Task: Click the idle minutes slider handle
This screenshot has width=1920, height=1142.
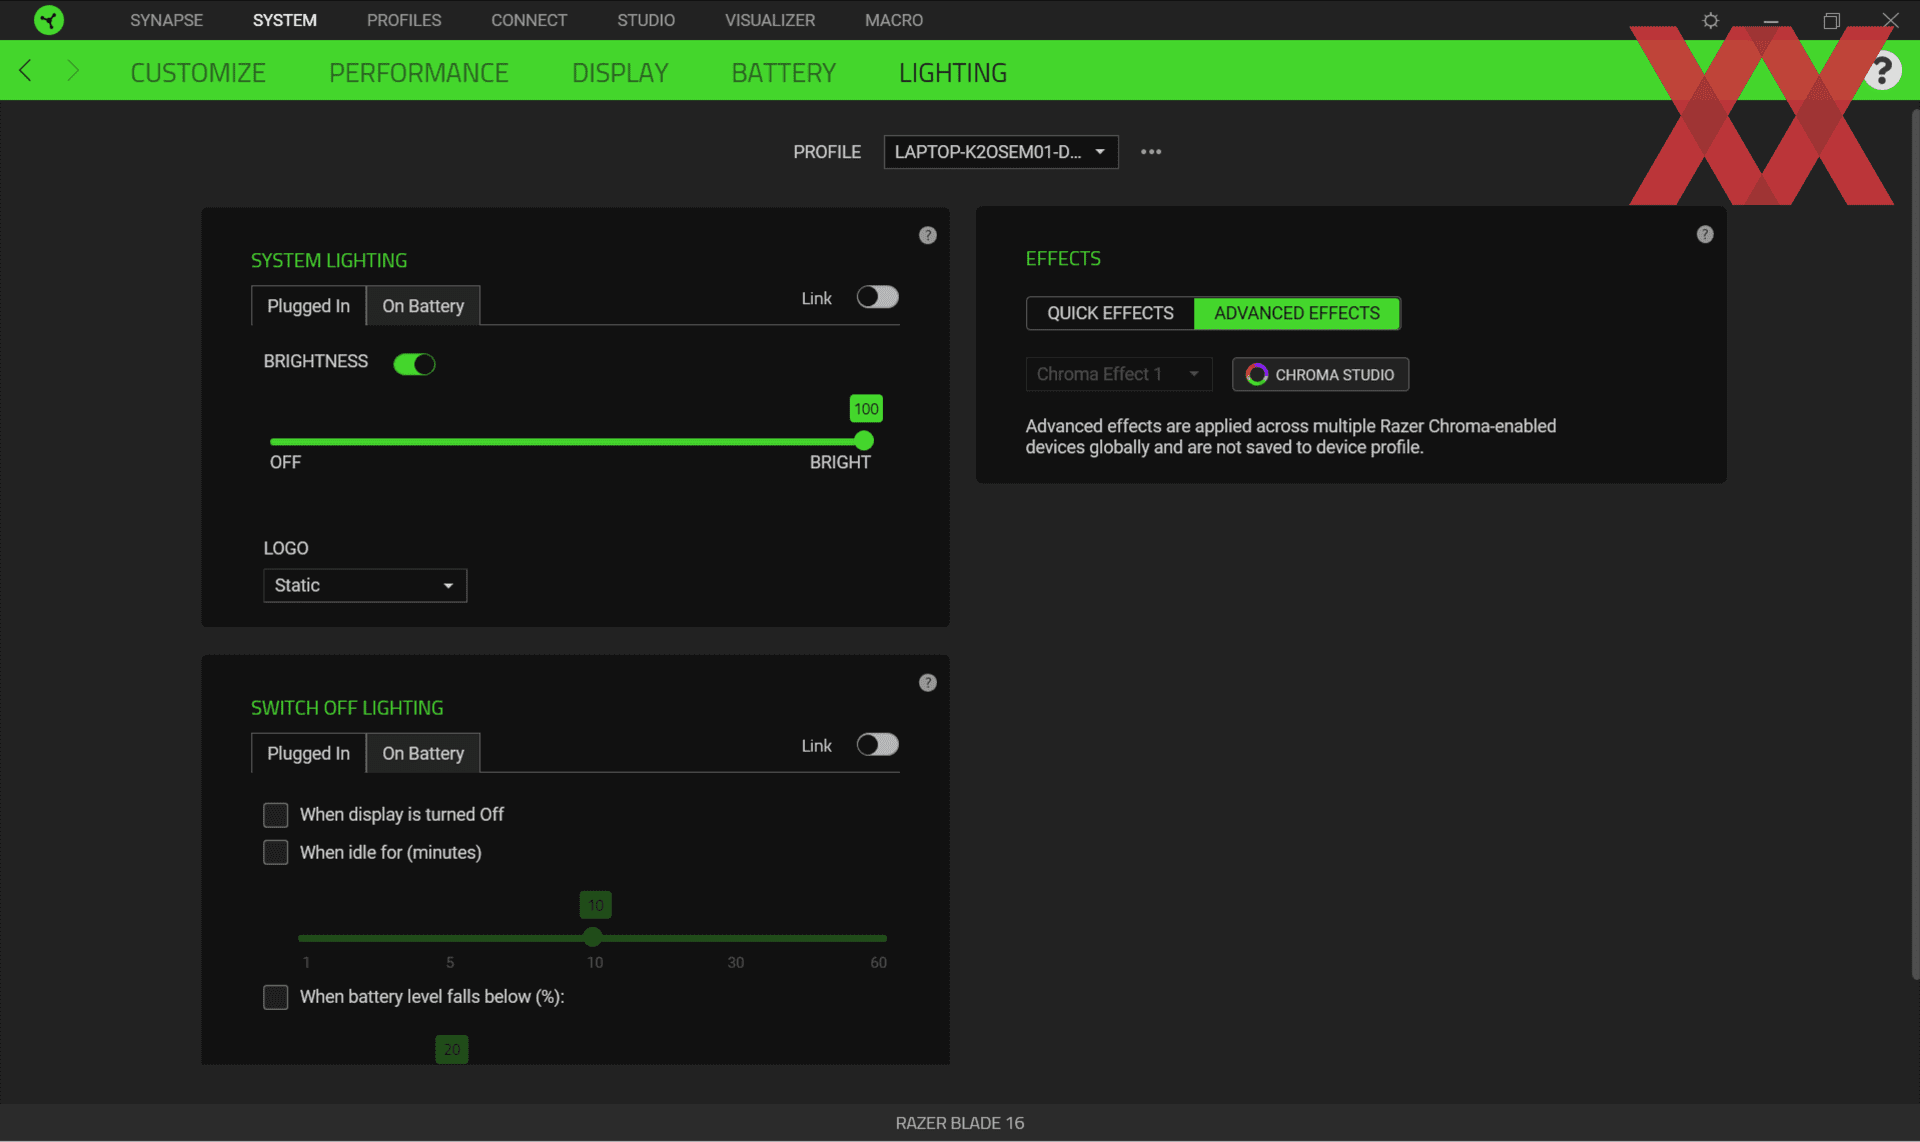Action: click(x=593, y=937)
